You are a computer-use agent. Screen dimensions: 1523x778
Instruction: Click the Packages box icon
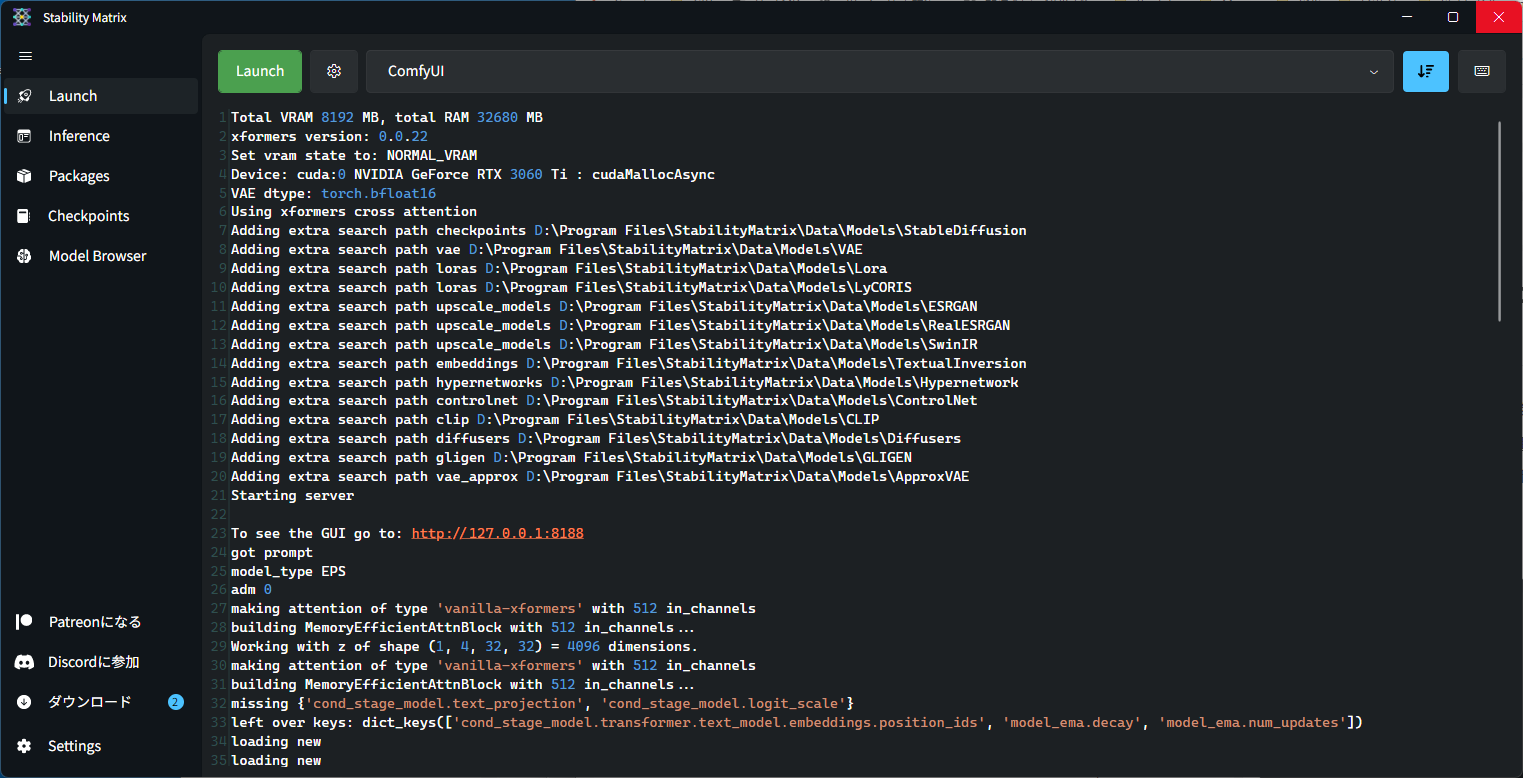pos(24,176)
